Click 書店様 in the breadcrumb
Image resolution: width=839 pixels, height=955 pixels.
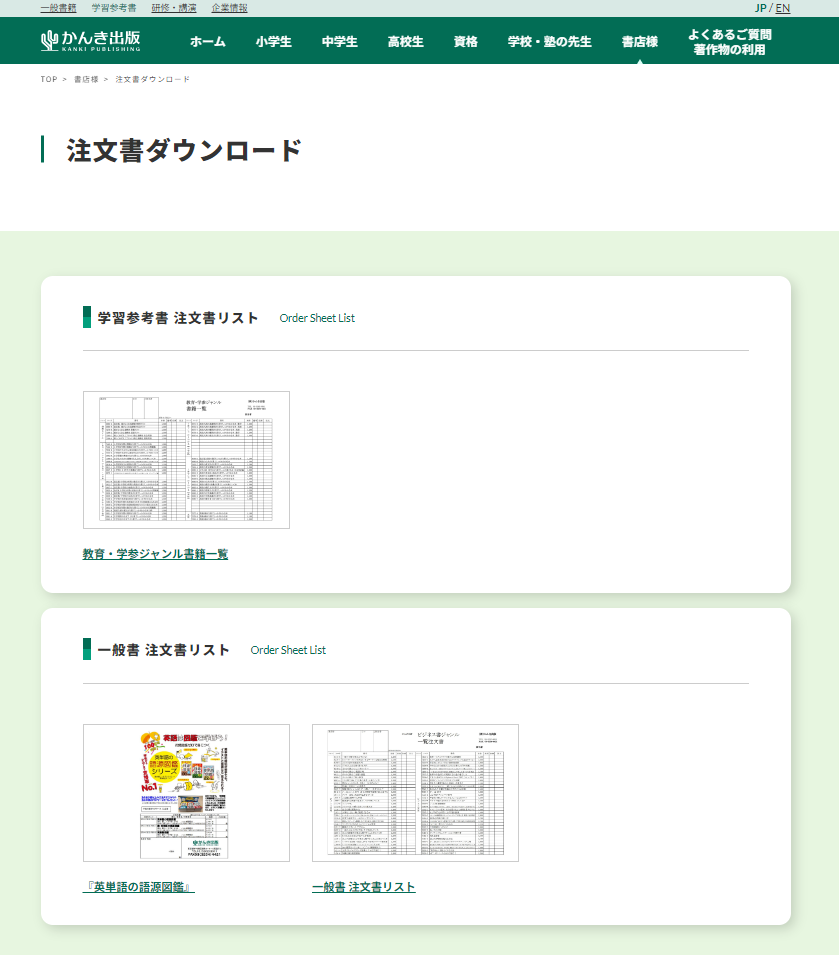(86, 79)
